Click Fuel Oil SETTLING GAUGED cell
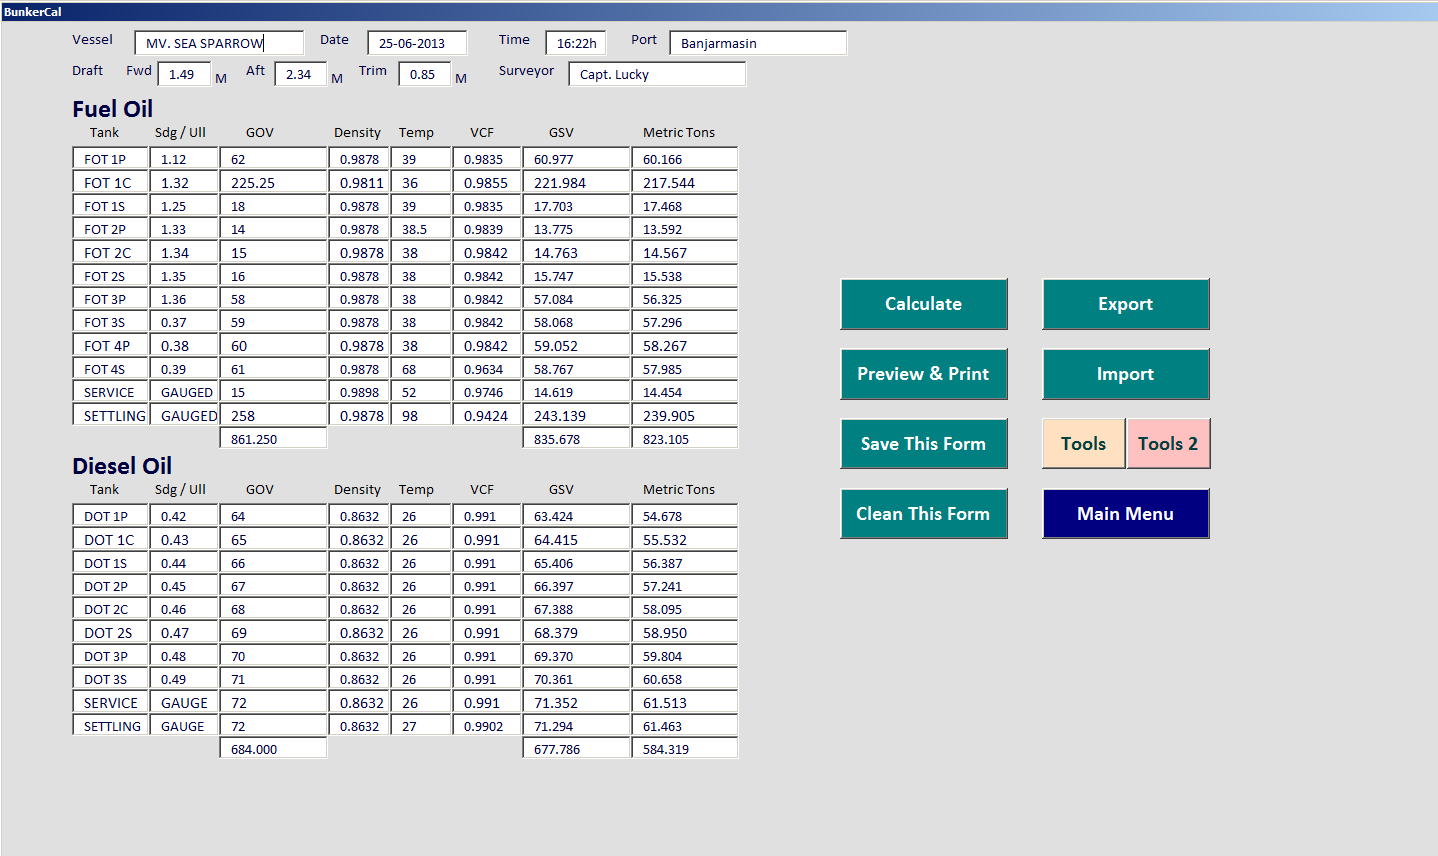This screenshot has height=856, width=1438. point(184,416)
